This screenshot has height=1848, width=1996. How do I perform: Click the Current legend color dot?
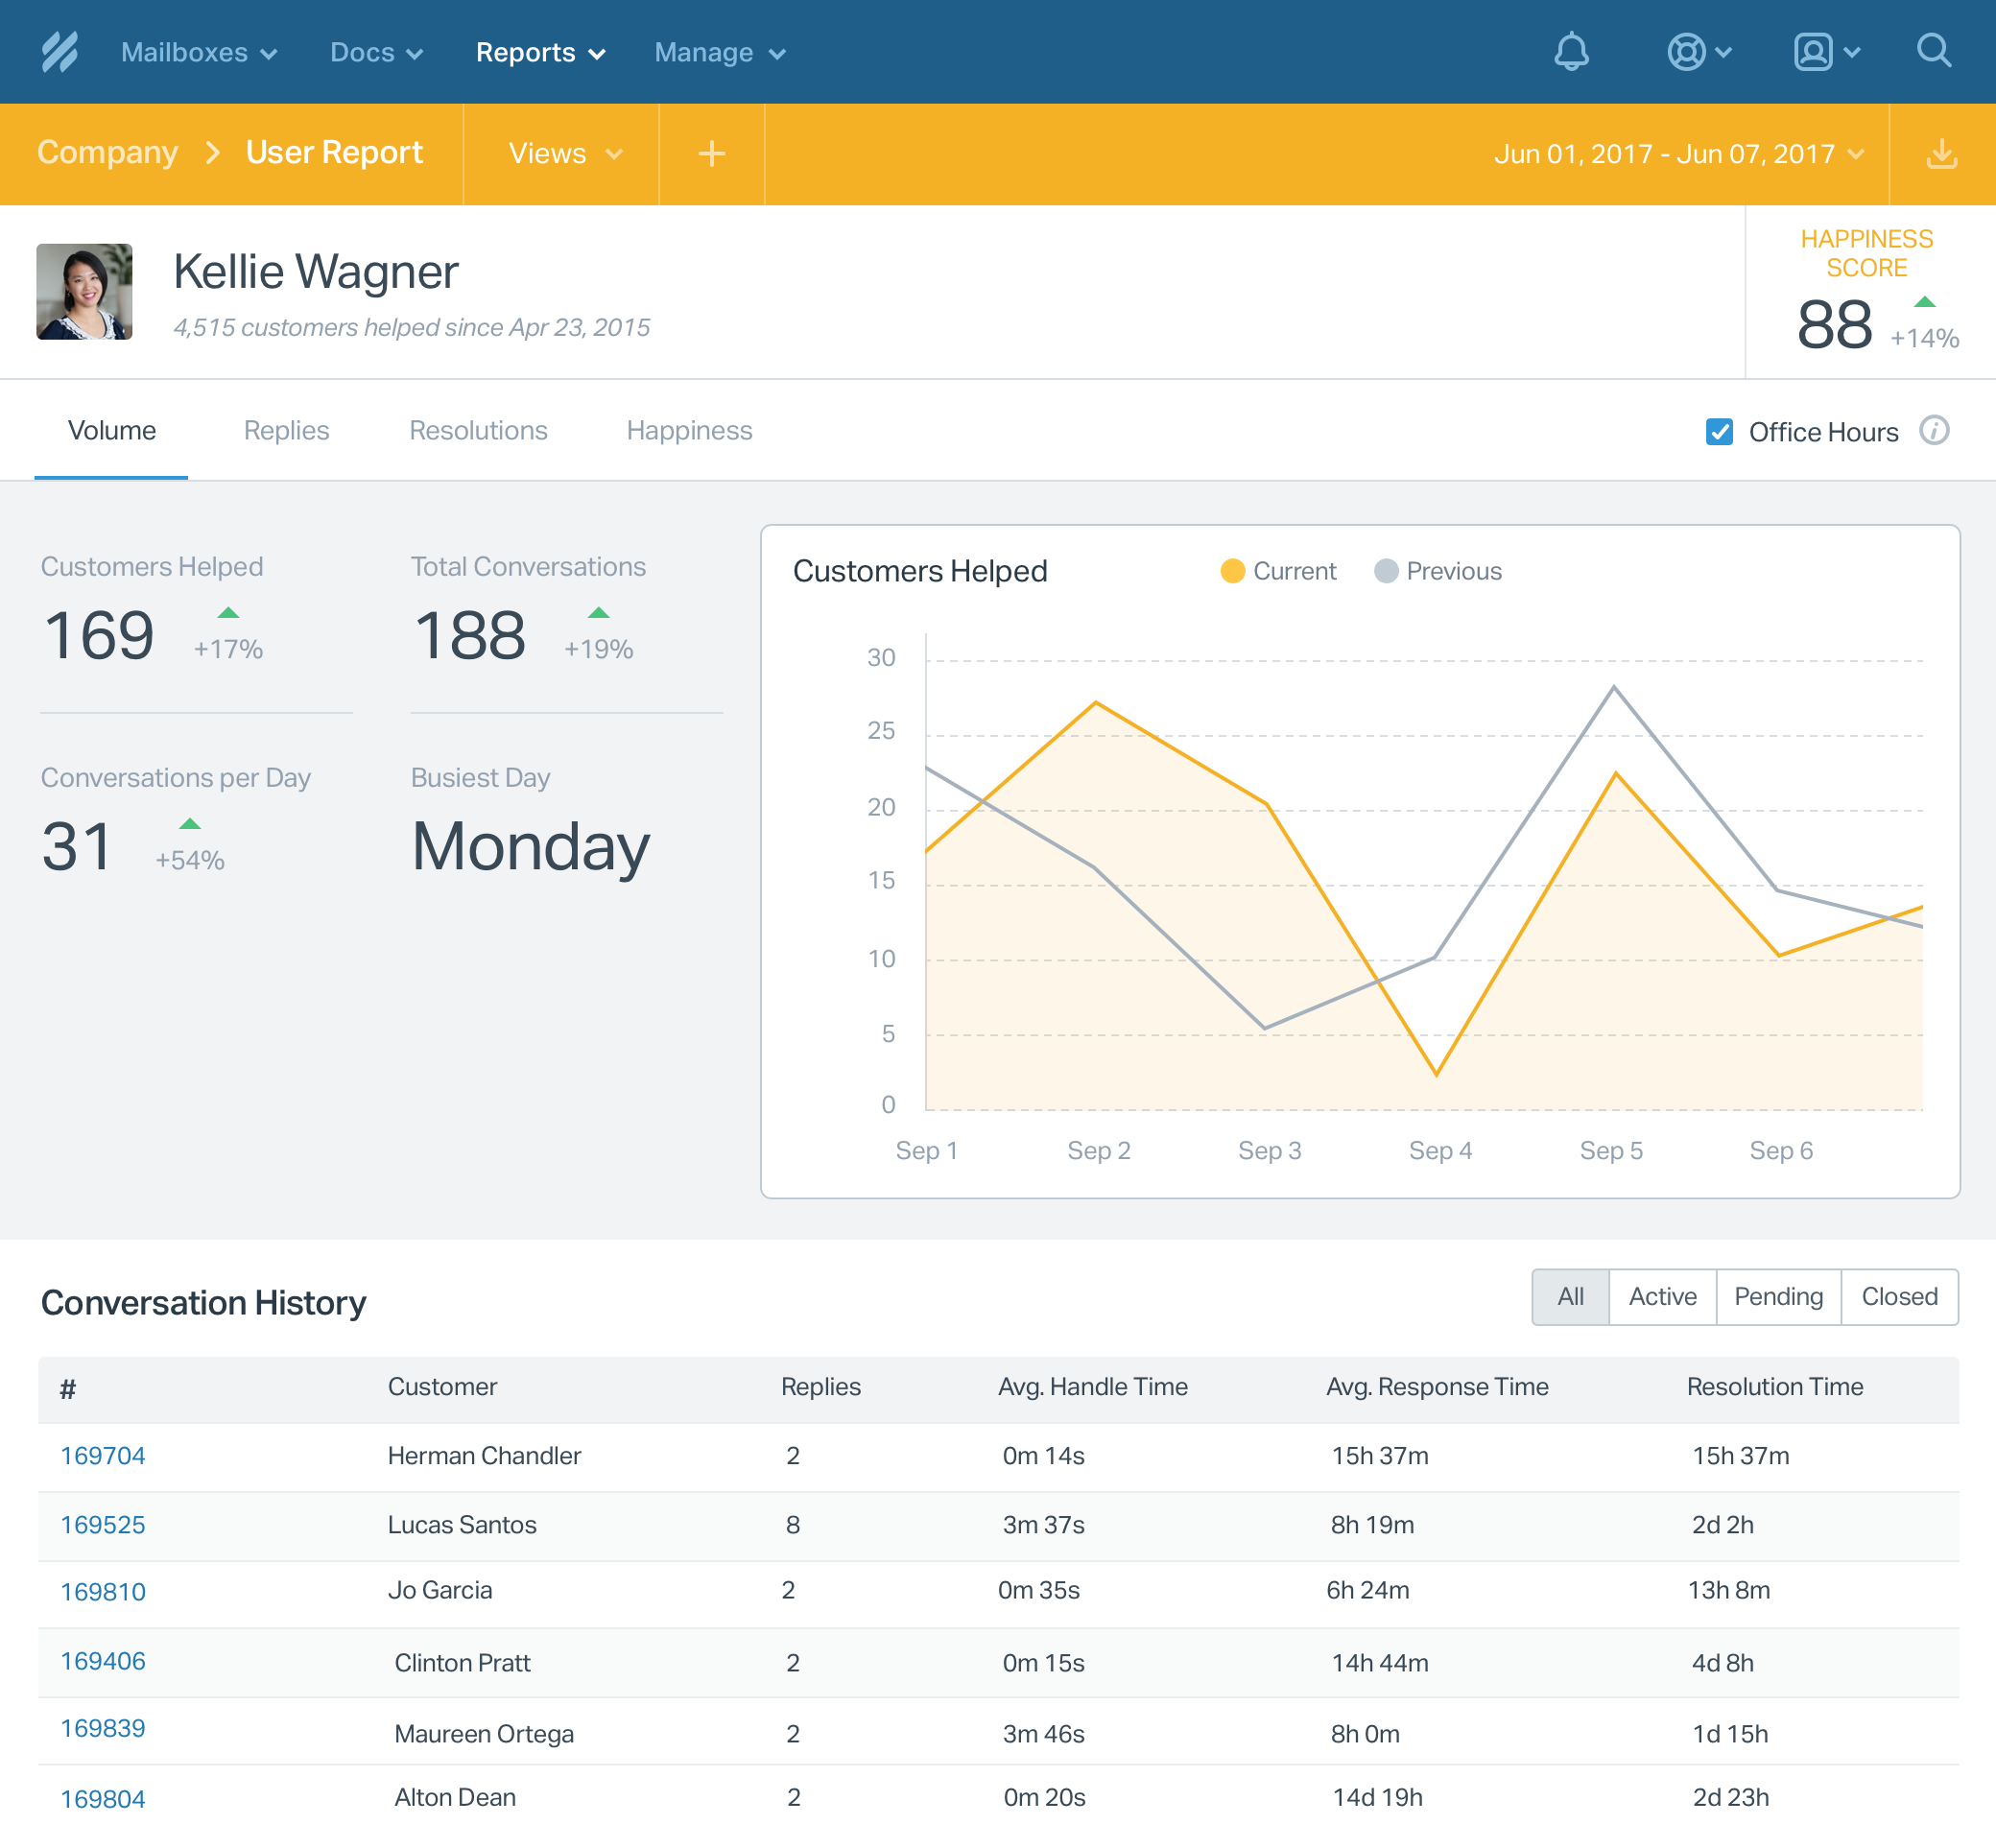[x=1232, y=571]
